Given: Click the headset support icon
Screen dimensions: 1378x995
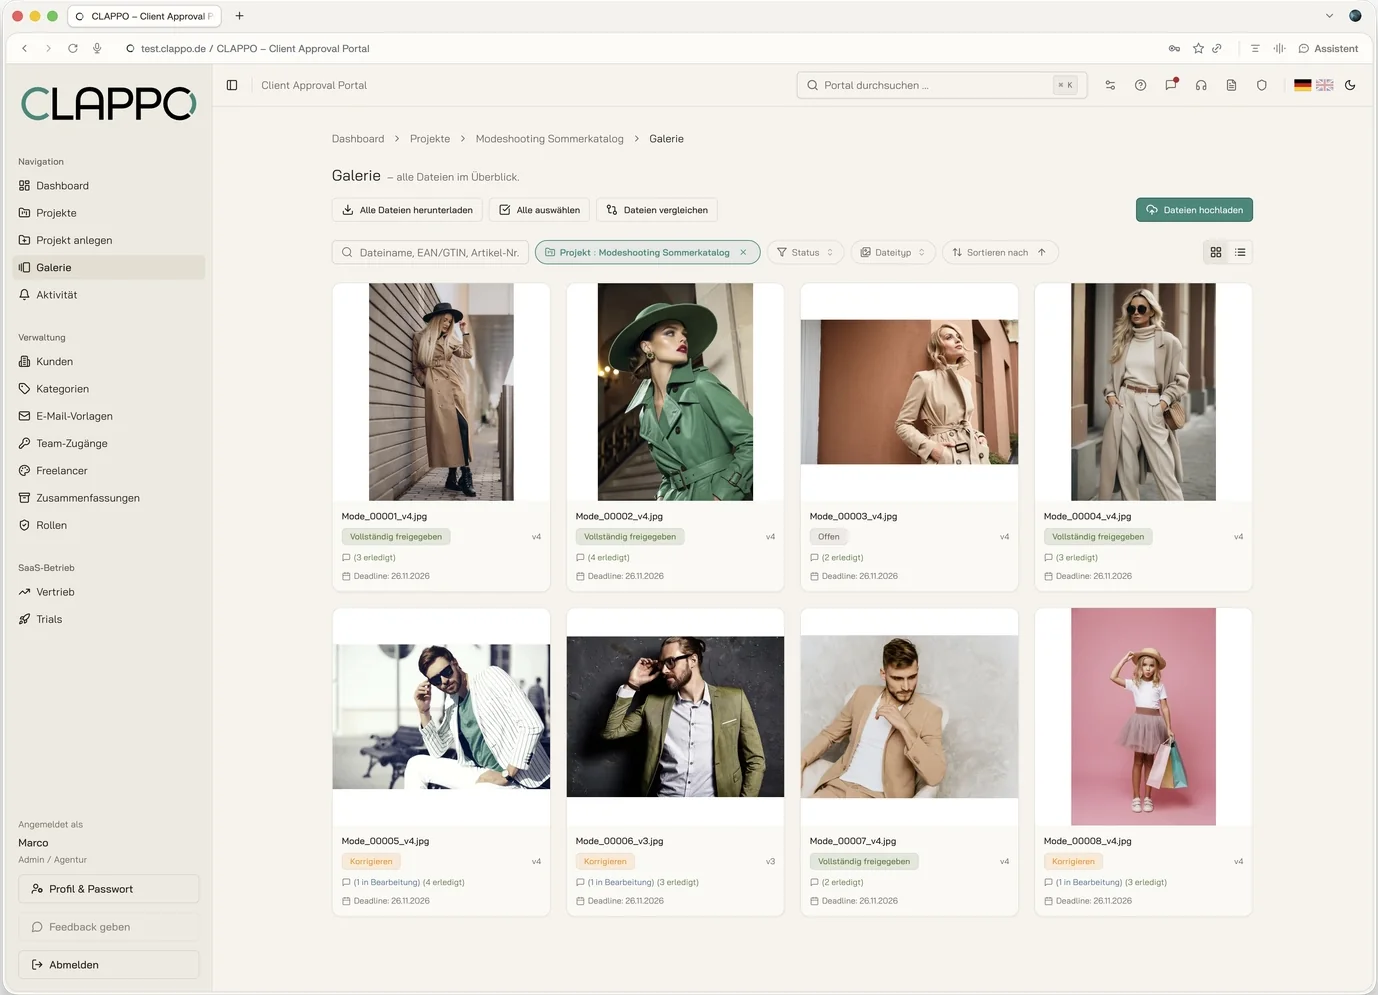Looking at the screenshot, I should tap(1201, 85).
